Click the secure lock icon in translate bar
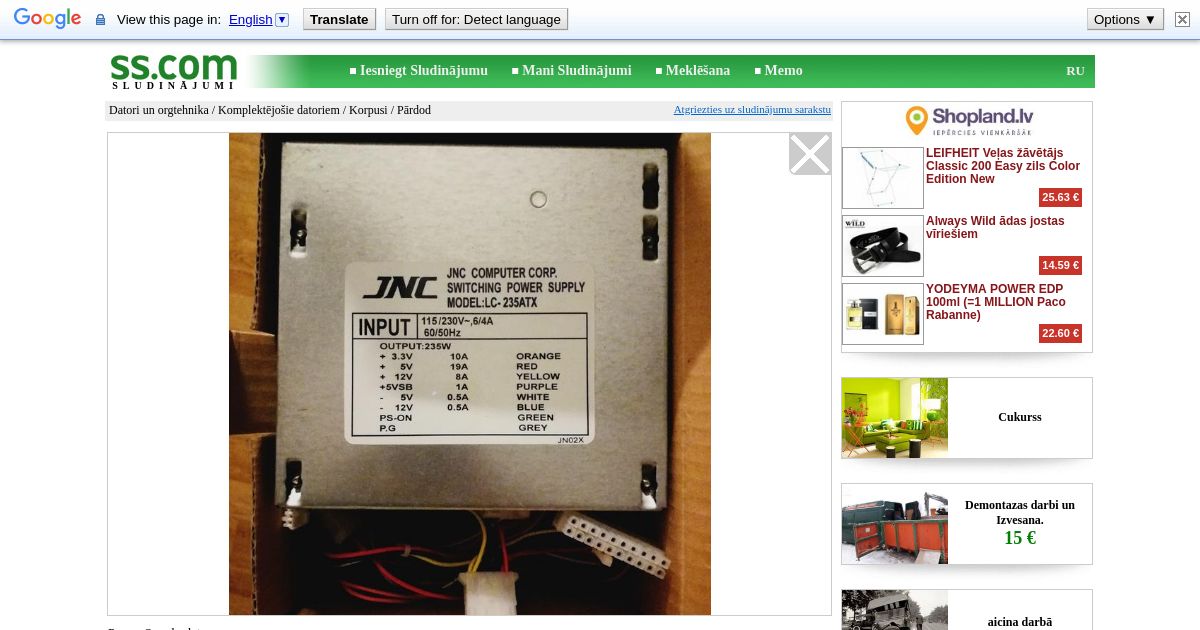Screen dimensions: 1200x630 pyautogui.click(x=100, y=20)
